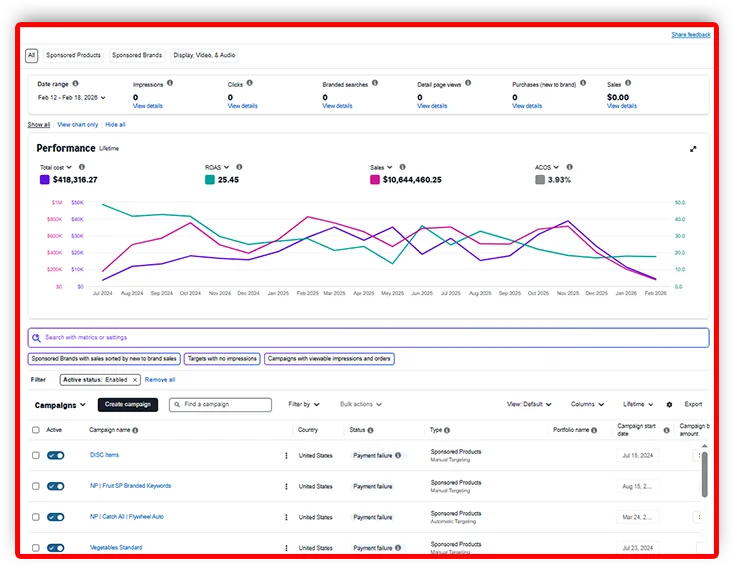Click the View chart only link
The image size is (735, 568).
[78, 125]
